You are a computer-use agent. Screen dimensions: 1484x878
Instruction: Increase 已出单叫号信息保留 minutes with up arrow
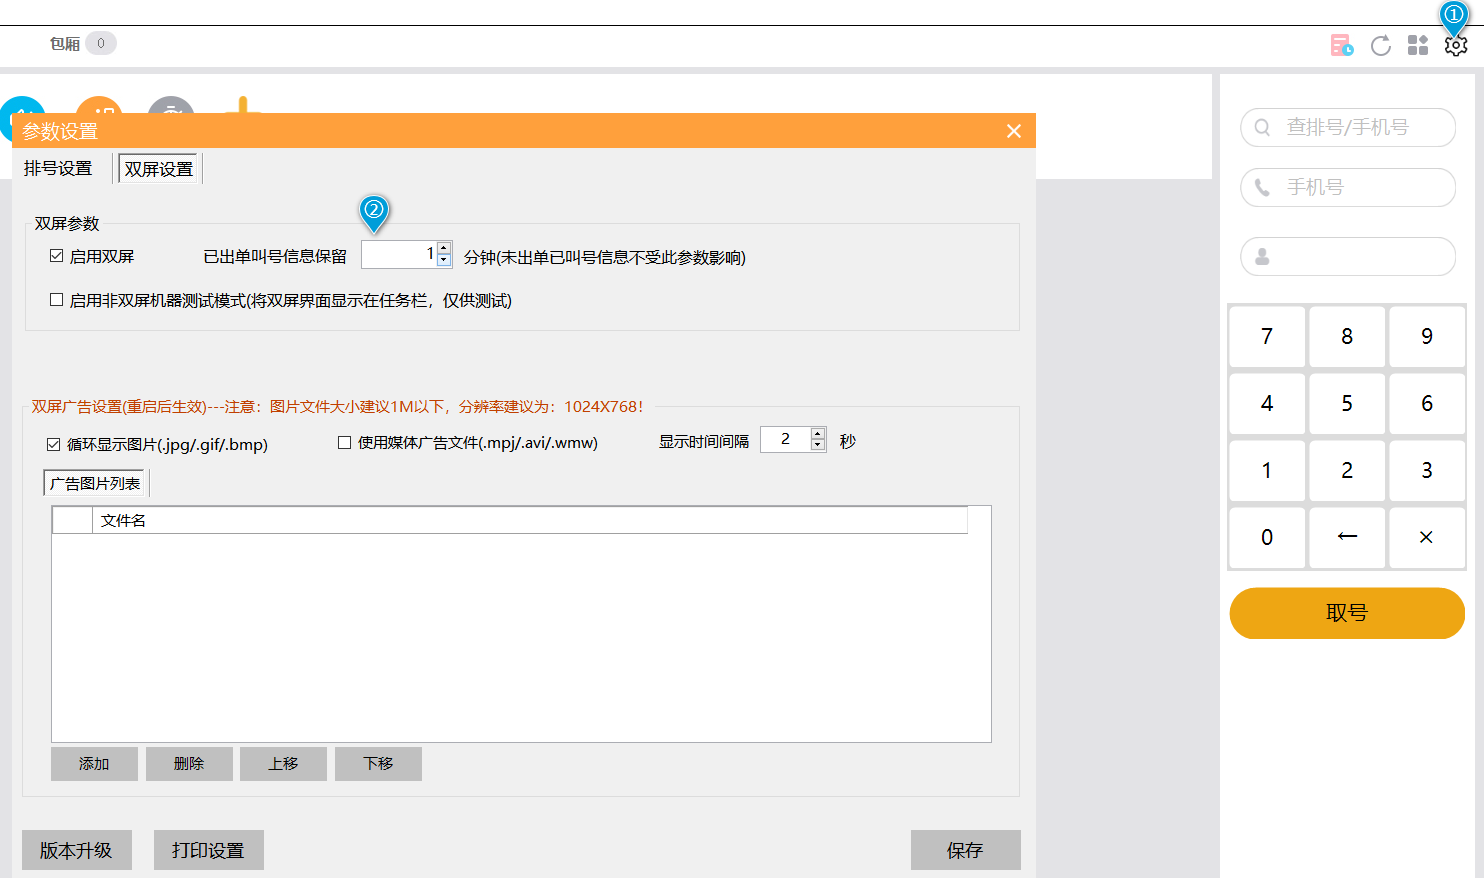click(444, 248)
